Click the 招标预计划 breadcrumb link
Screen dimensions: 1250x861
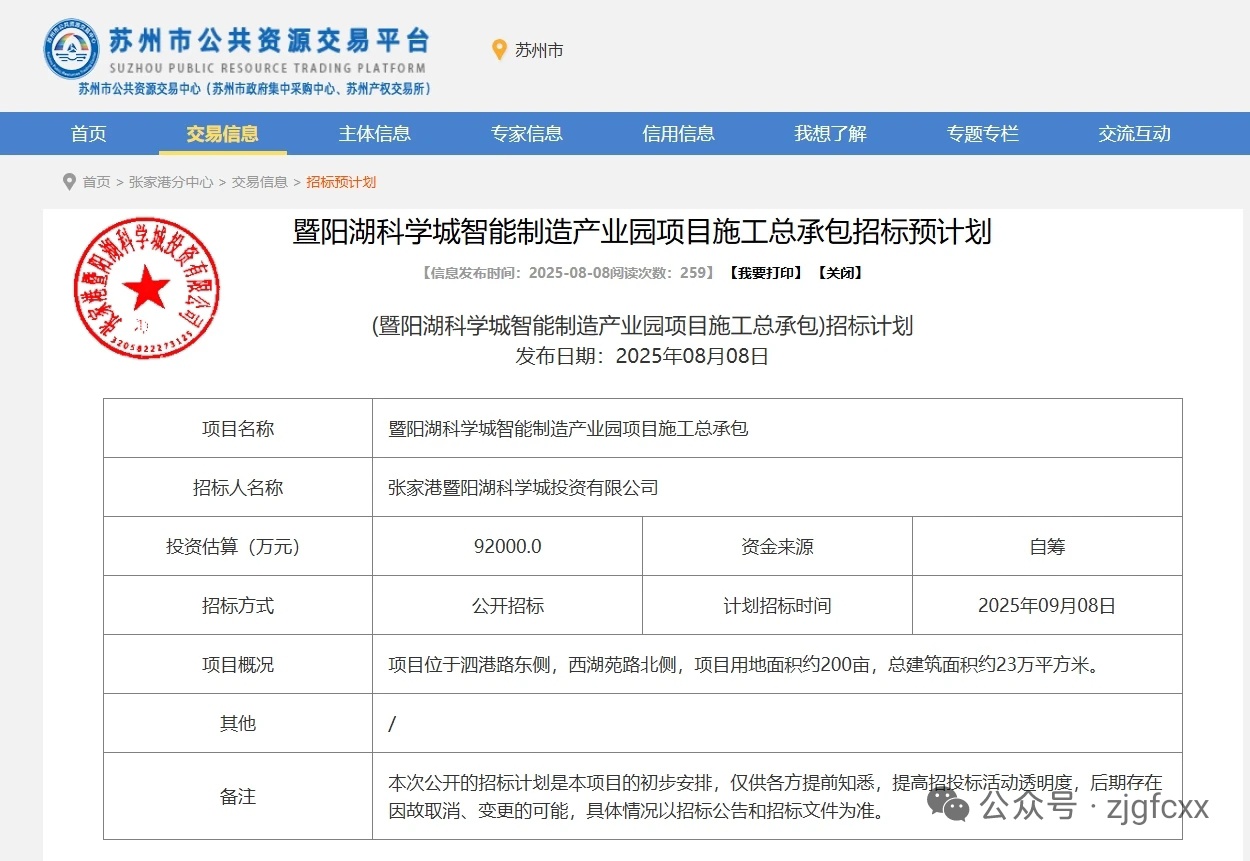pos(341,182)
